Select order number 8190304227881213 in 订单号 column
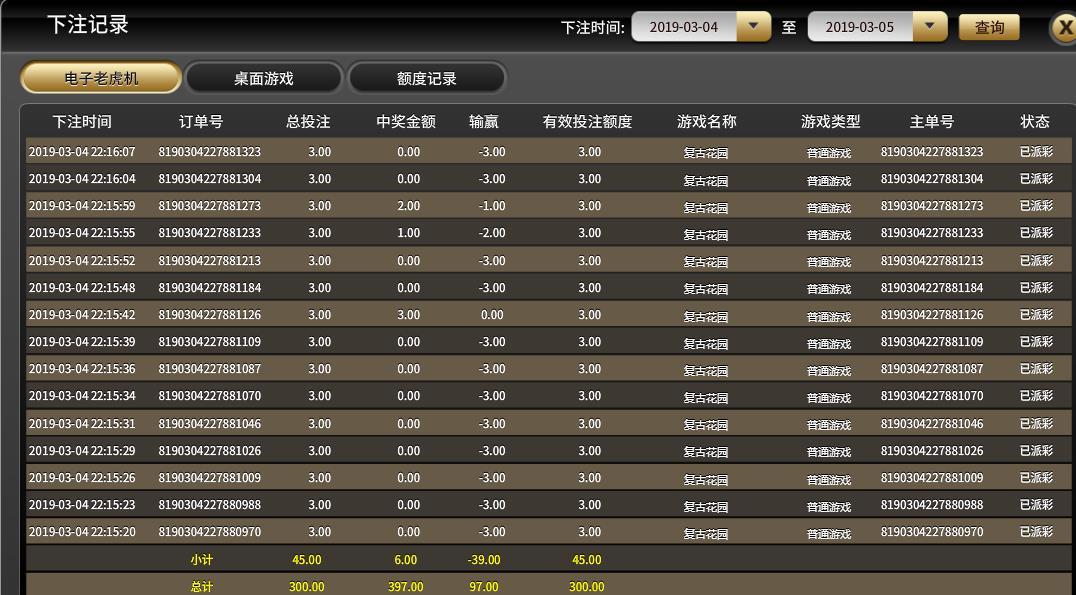 click(x=209, y=261)
